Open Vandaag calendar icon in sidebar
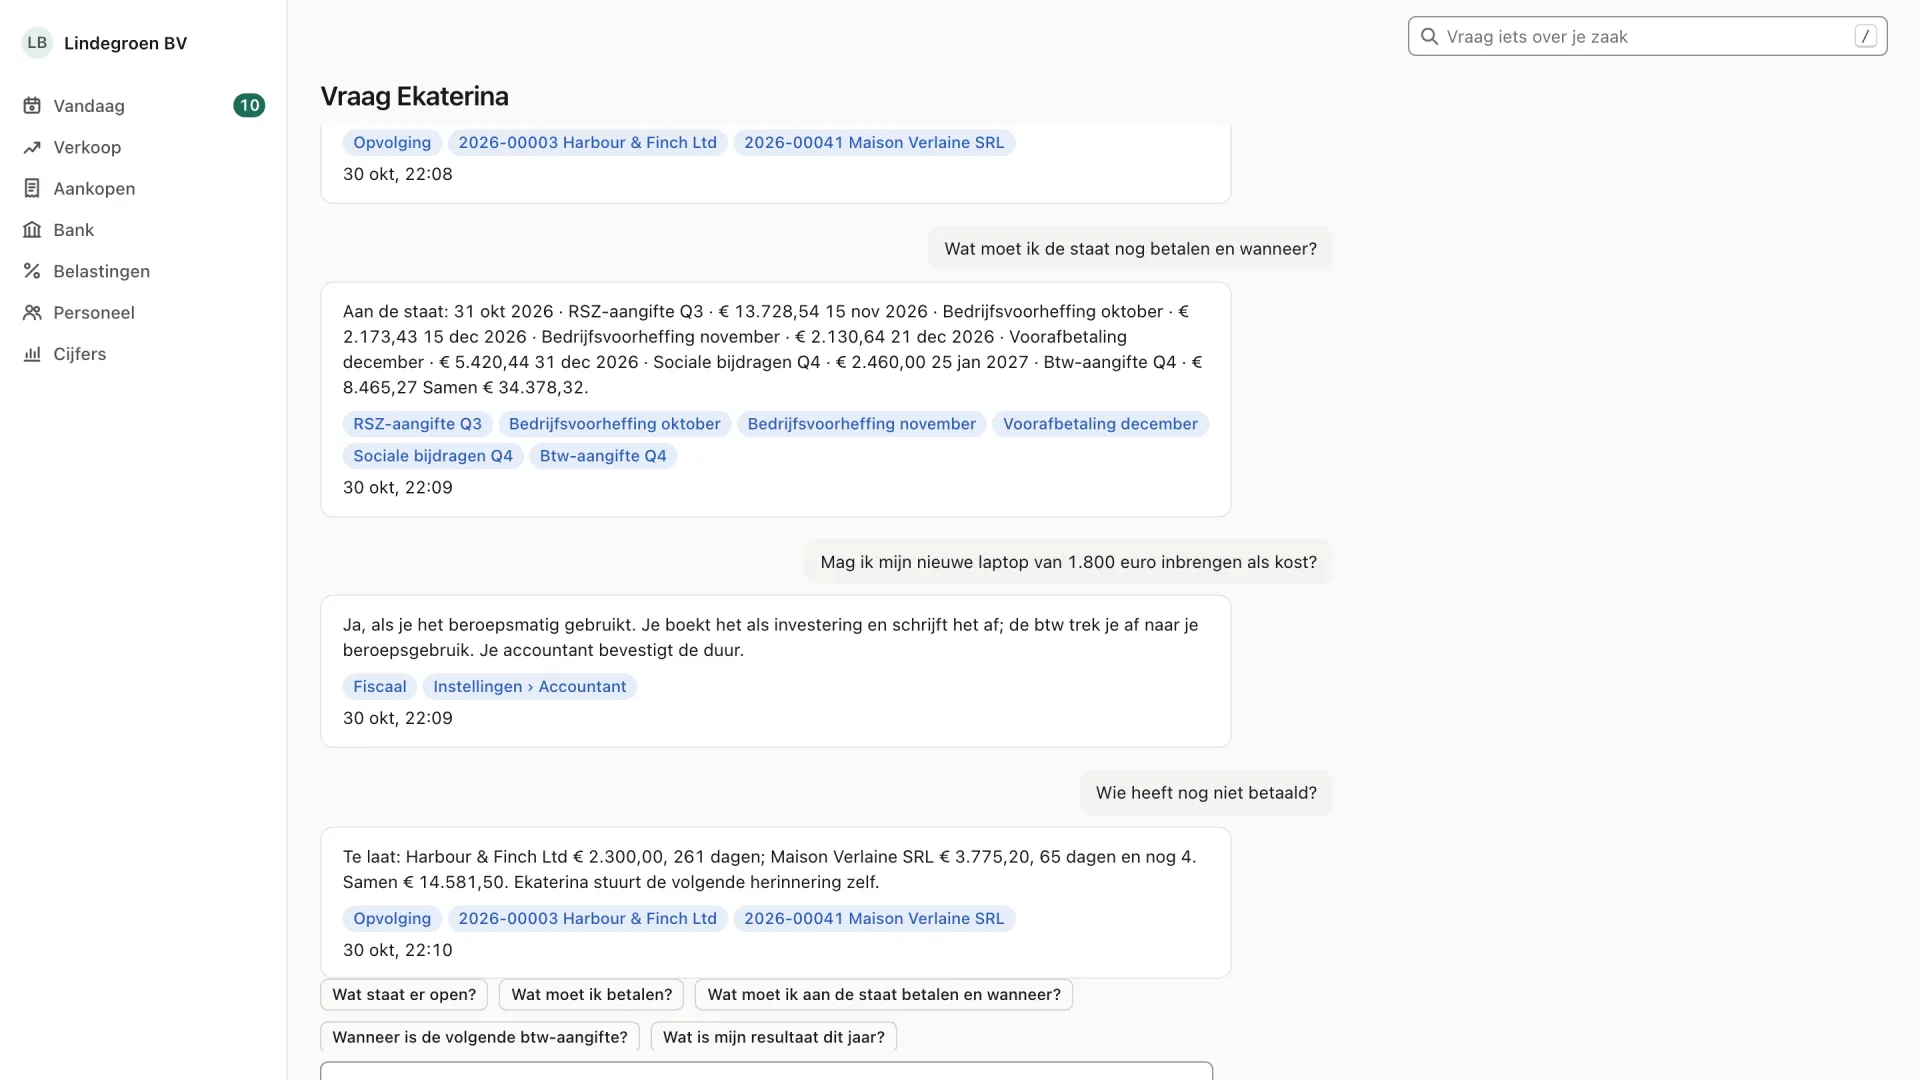1920x1080 pixels. click(32, 106)
